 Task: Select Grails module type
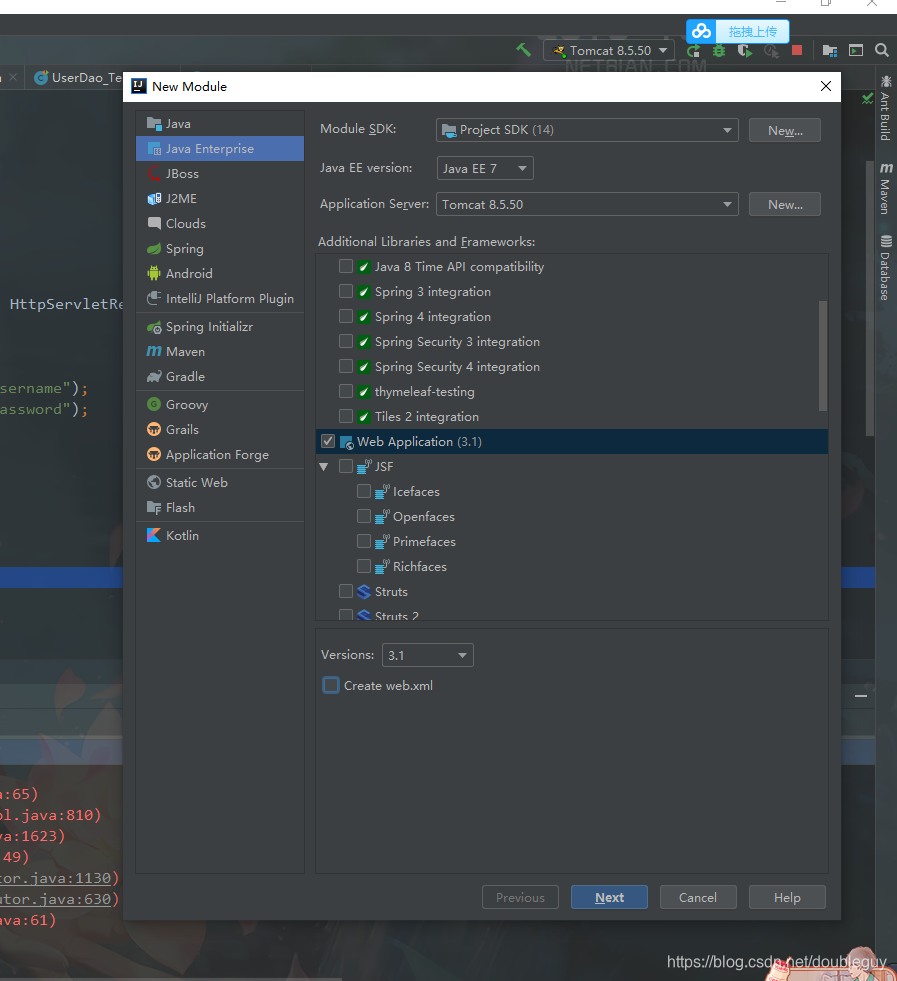point(220,430)
